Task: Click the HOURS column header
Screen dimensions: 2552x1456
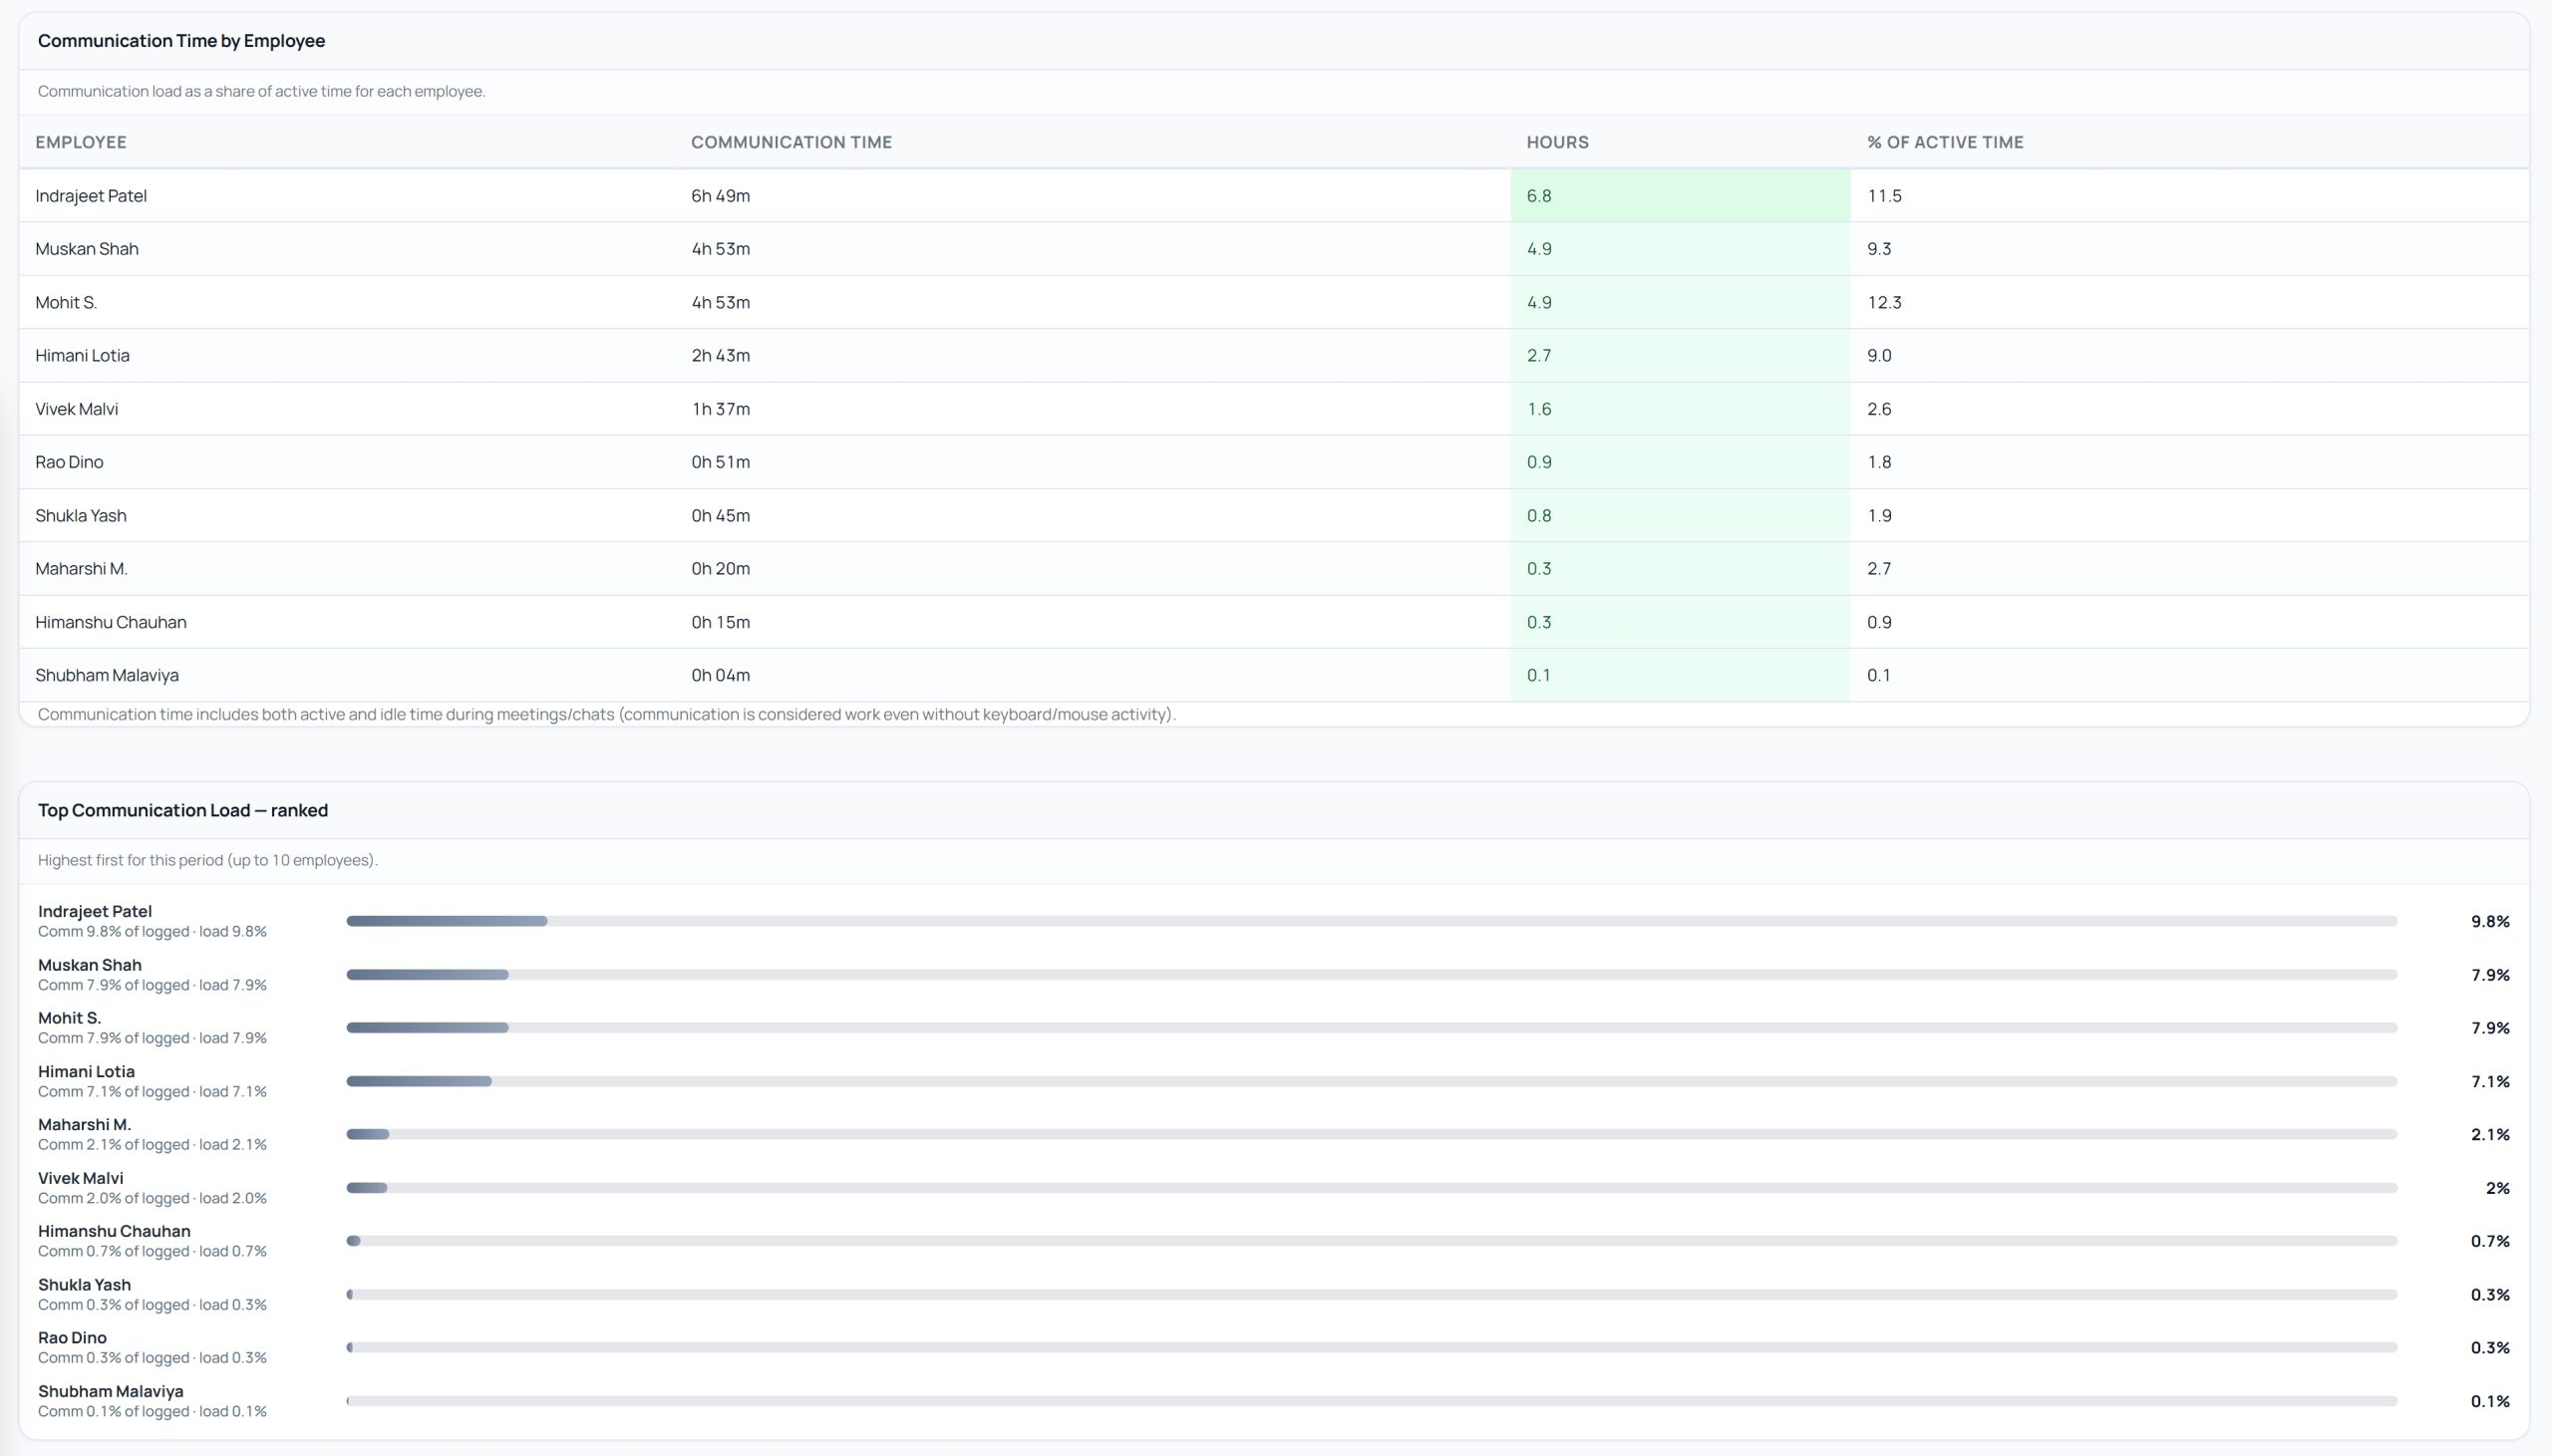Action: tap(1557, 142)
